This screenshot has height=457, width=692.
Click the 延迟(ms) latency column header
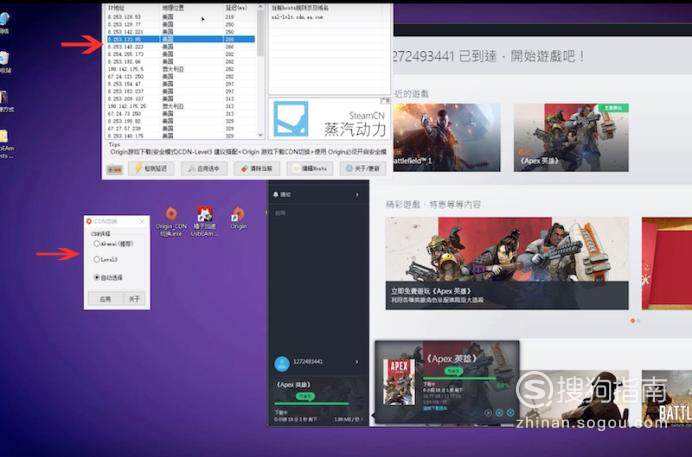coord(239,8)
